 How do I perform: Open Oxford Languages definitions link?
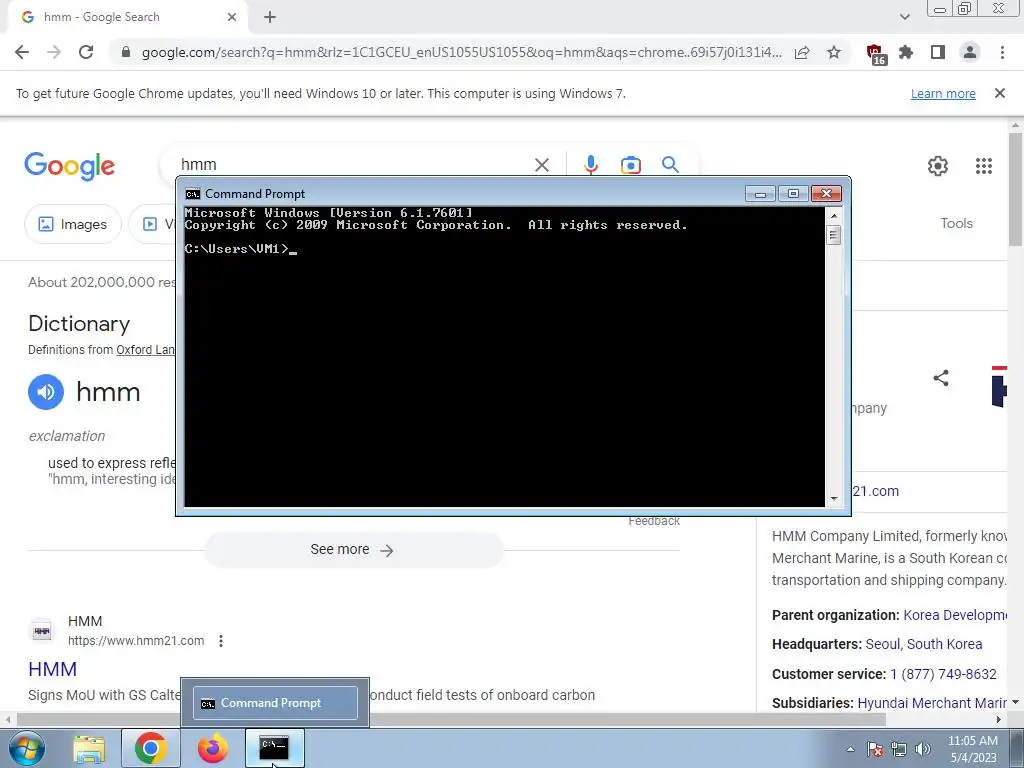[x=146, y=350]
